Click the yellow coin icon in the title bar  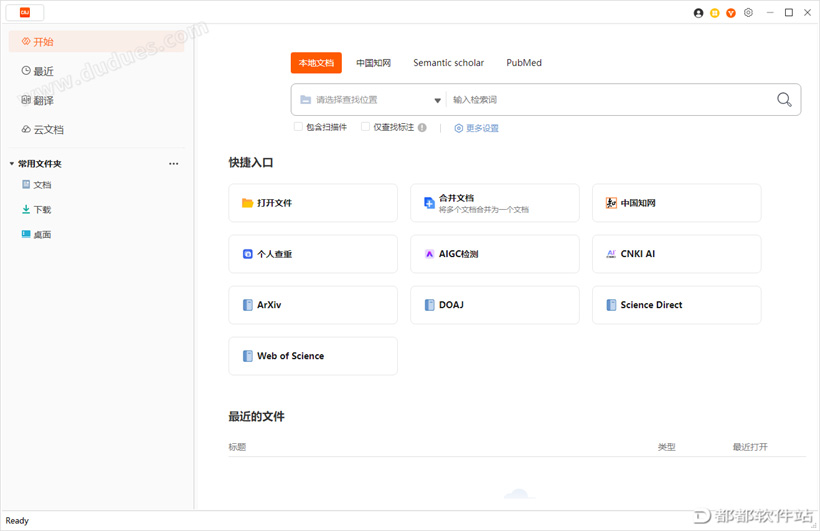click(x=714, y=13)
